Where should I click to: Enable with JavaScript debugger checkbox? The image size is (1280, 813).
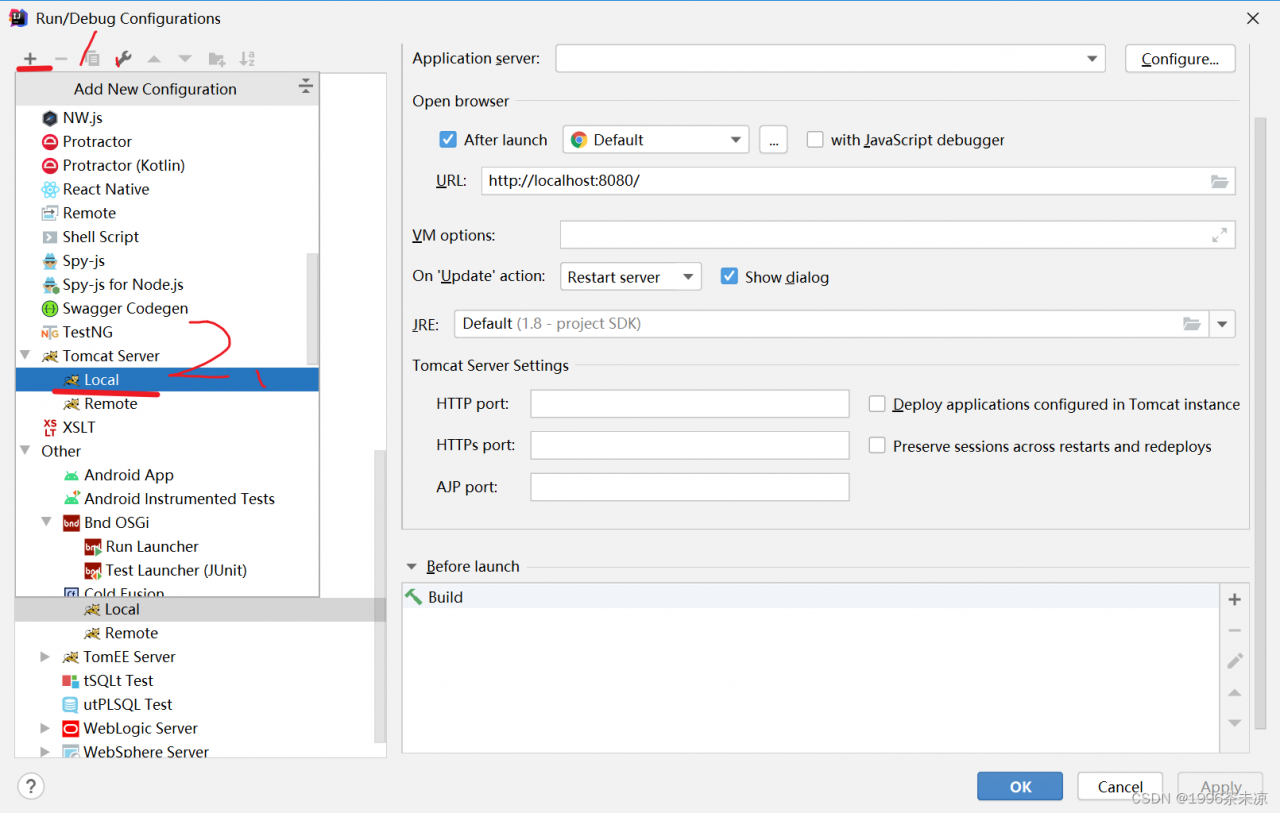pyautogui.click(x=815, y=140)
